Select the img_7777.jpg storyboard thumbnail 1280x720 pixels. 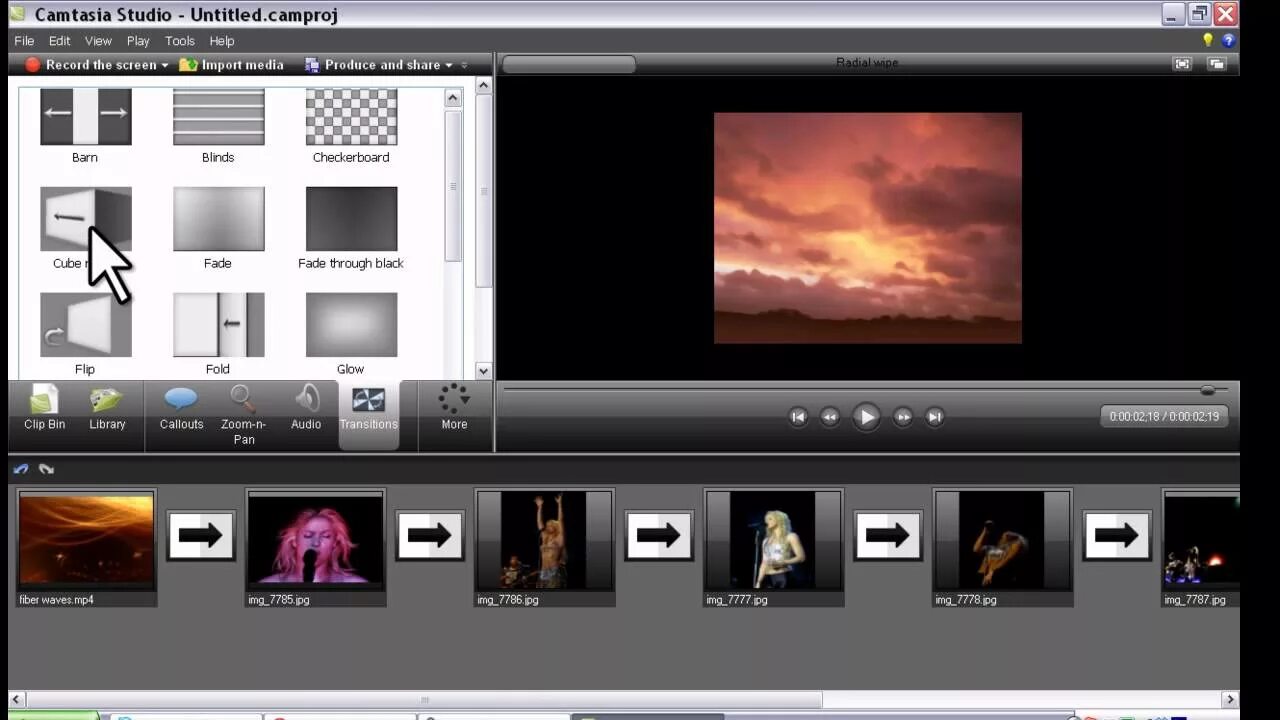tap(773, 541)
